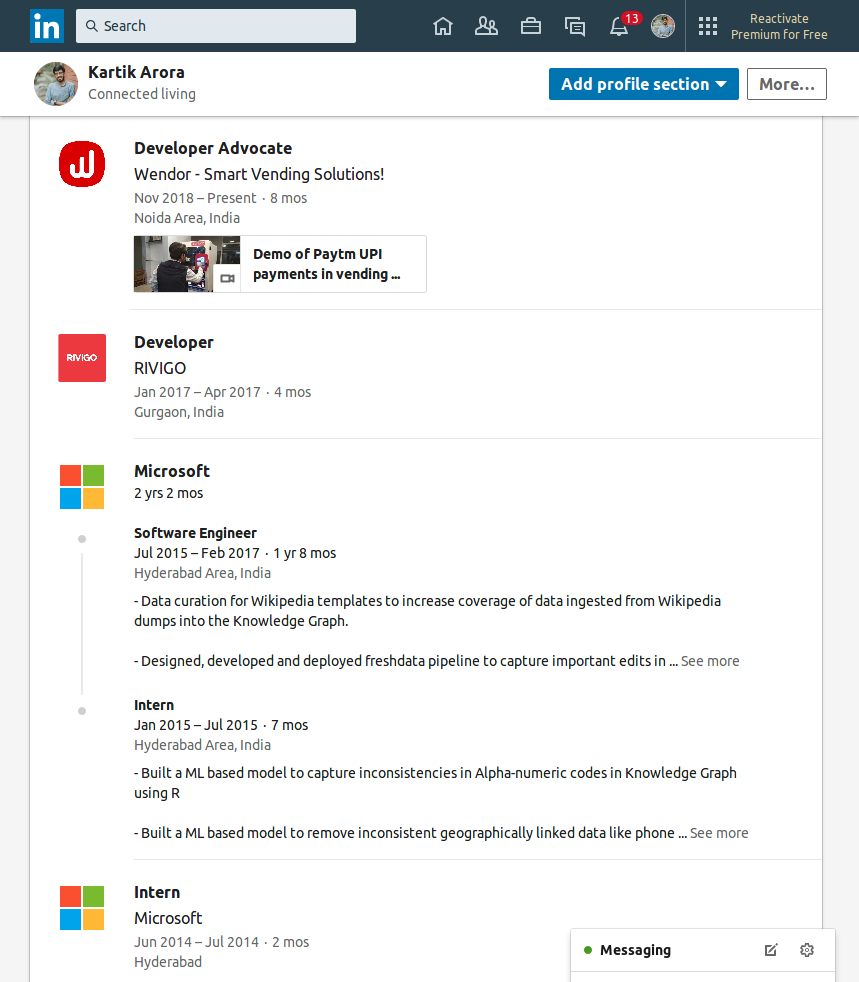Image resolution: width=859 pixels, height=982 pixels.
Task: Focus the Search input field
Action: coord(216,26)
